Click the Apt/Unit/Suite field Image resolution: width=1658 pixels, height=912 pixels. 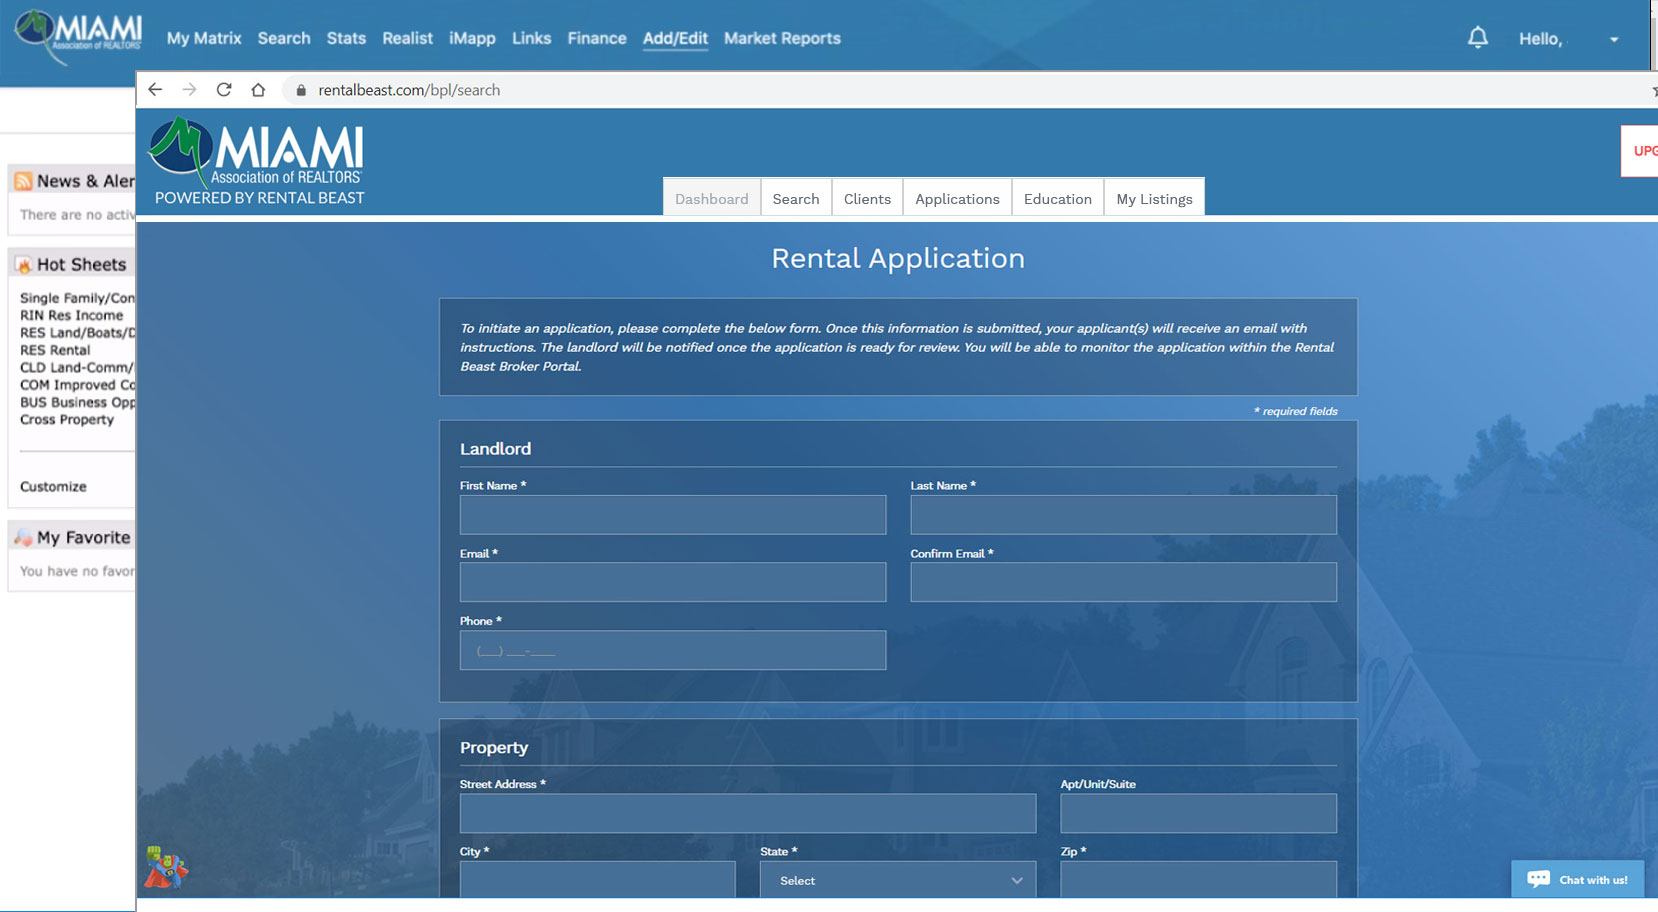pyautogui.click(x=1198, y=813)
